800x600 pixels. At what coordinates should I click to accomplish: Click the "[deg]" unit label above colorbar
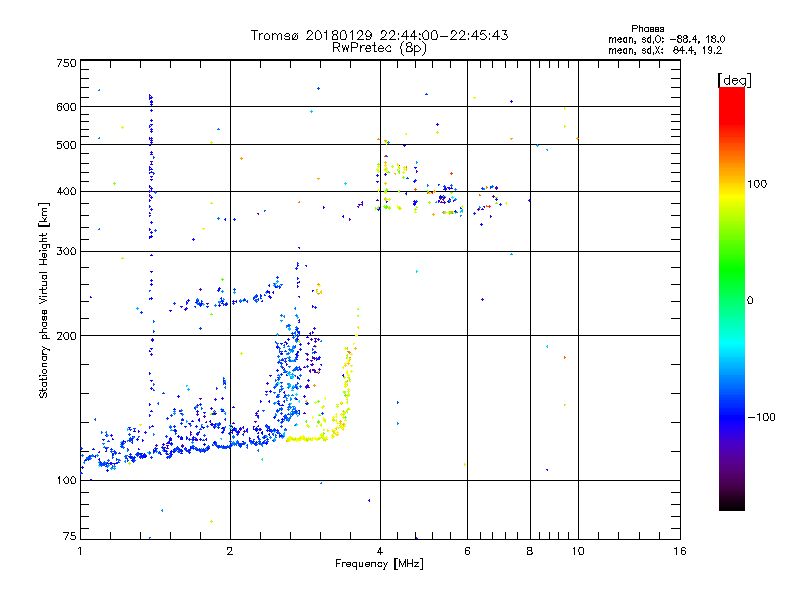734,80
